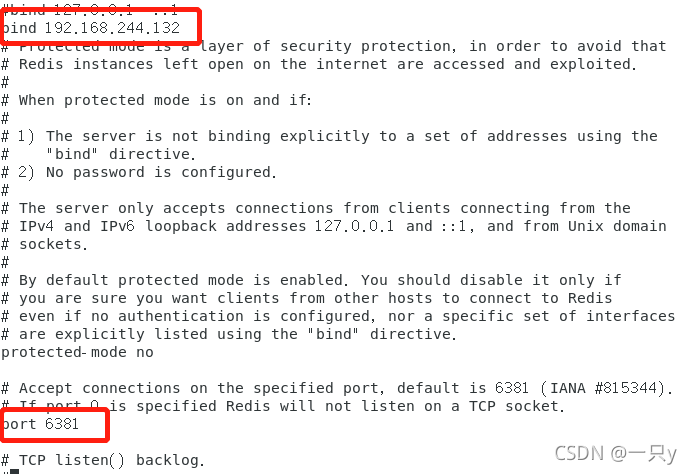Click the "::1" IPv6 loopback address
This screenshot has height=474, width=692.
[x=452, y=226]
